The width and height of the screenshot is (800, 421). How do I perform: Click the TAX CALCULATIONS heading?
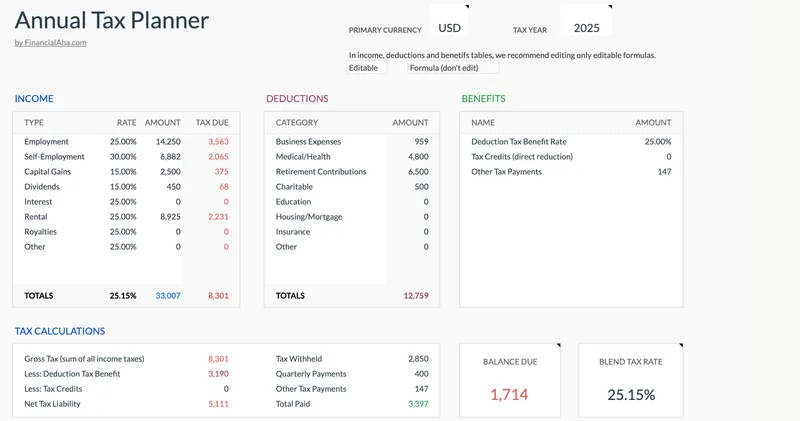point(60,331)
